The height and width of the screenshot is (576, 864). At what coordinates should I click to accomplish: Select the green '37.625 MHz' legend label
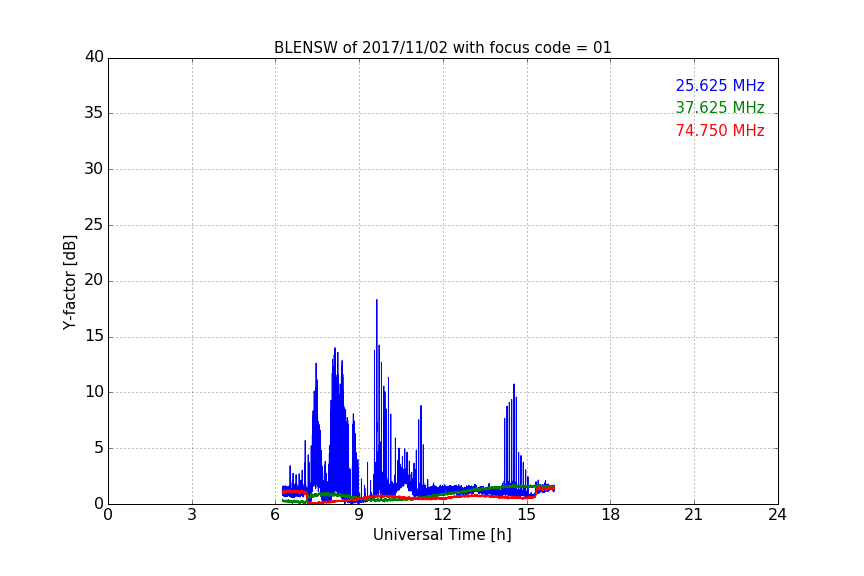click(x=720, y=107)
